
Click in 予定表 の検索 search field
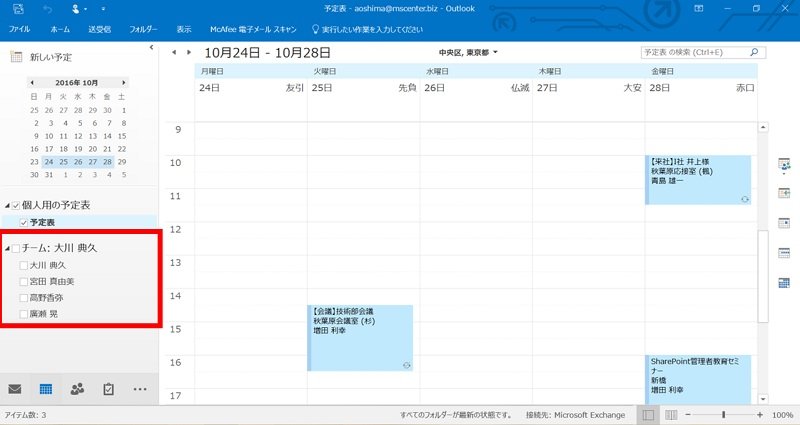(694, 52)
